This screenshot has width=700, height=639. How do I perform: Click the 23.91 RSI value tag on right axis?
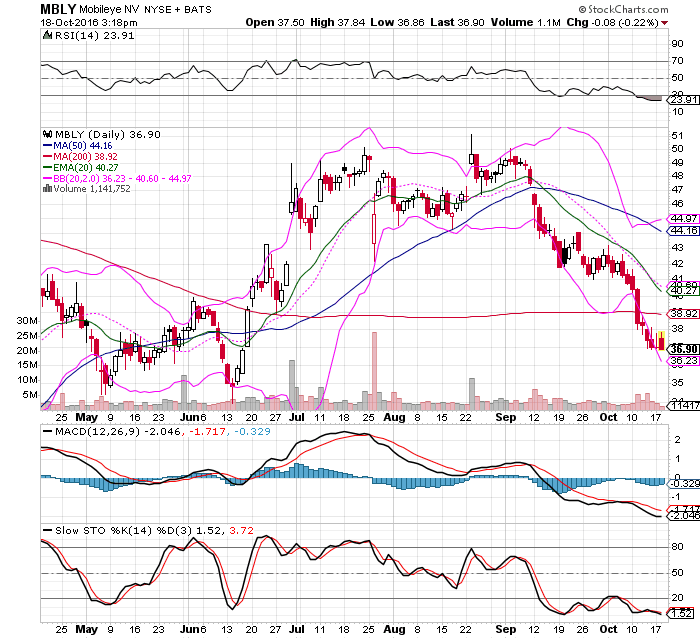pos(683,100)
